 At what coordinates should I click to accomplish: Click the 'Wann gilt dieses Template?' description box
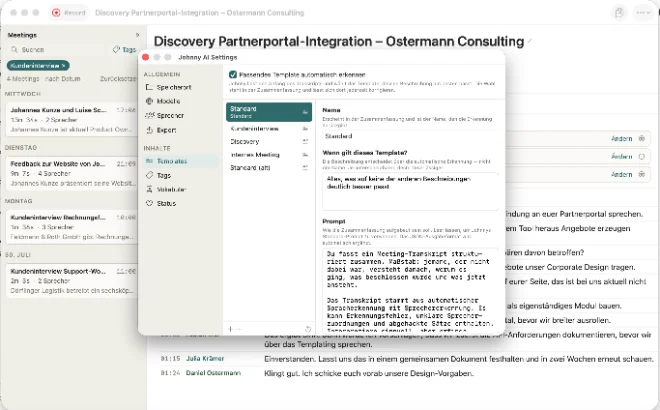410,192
